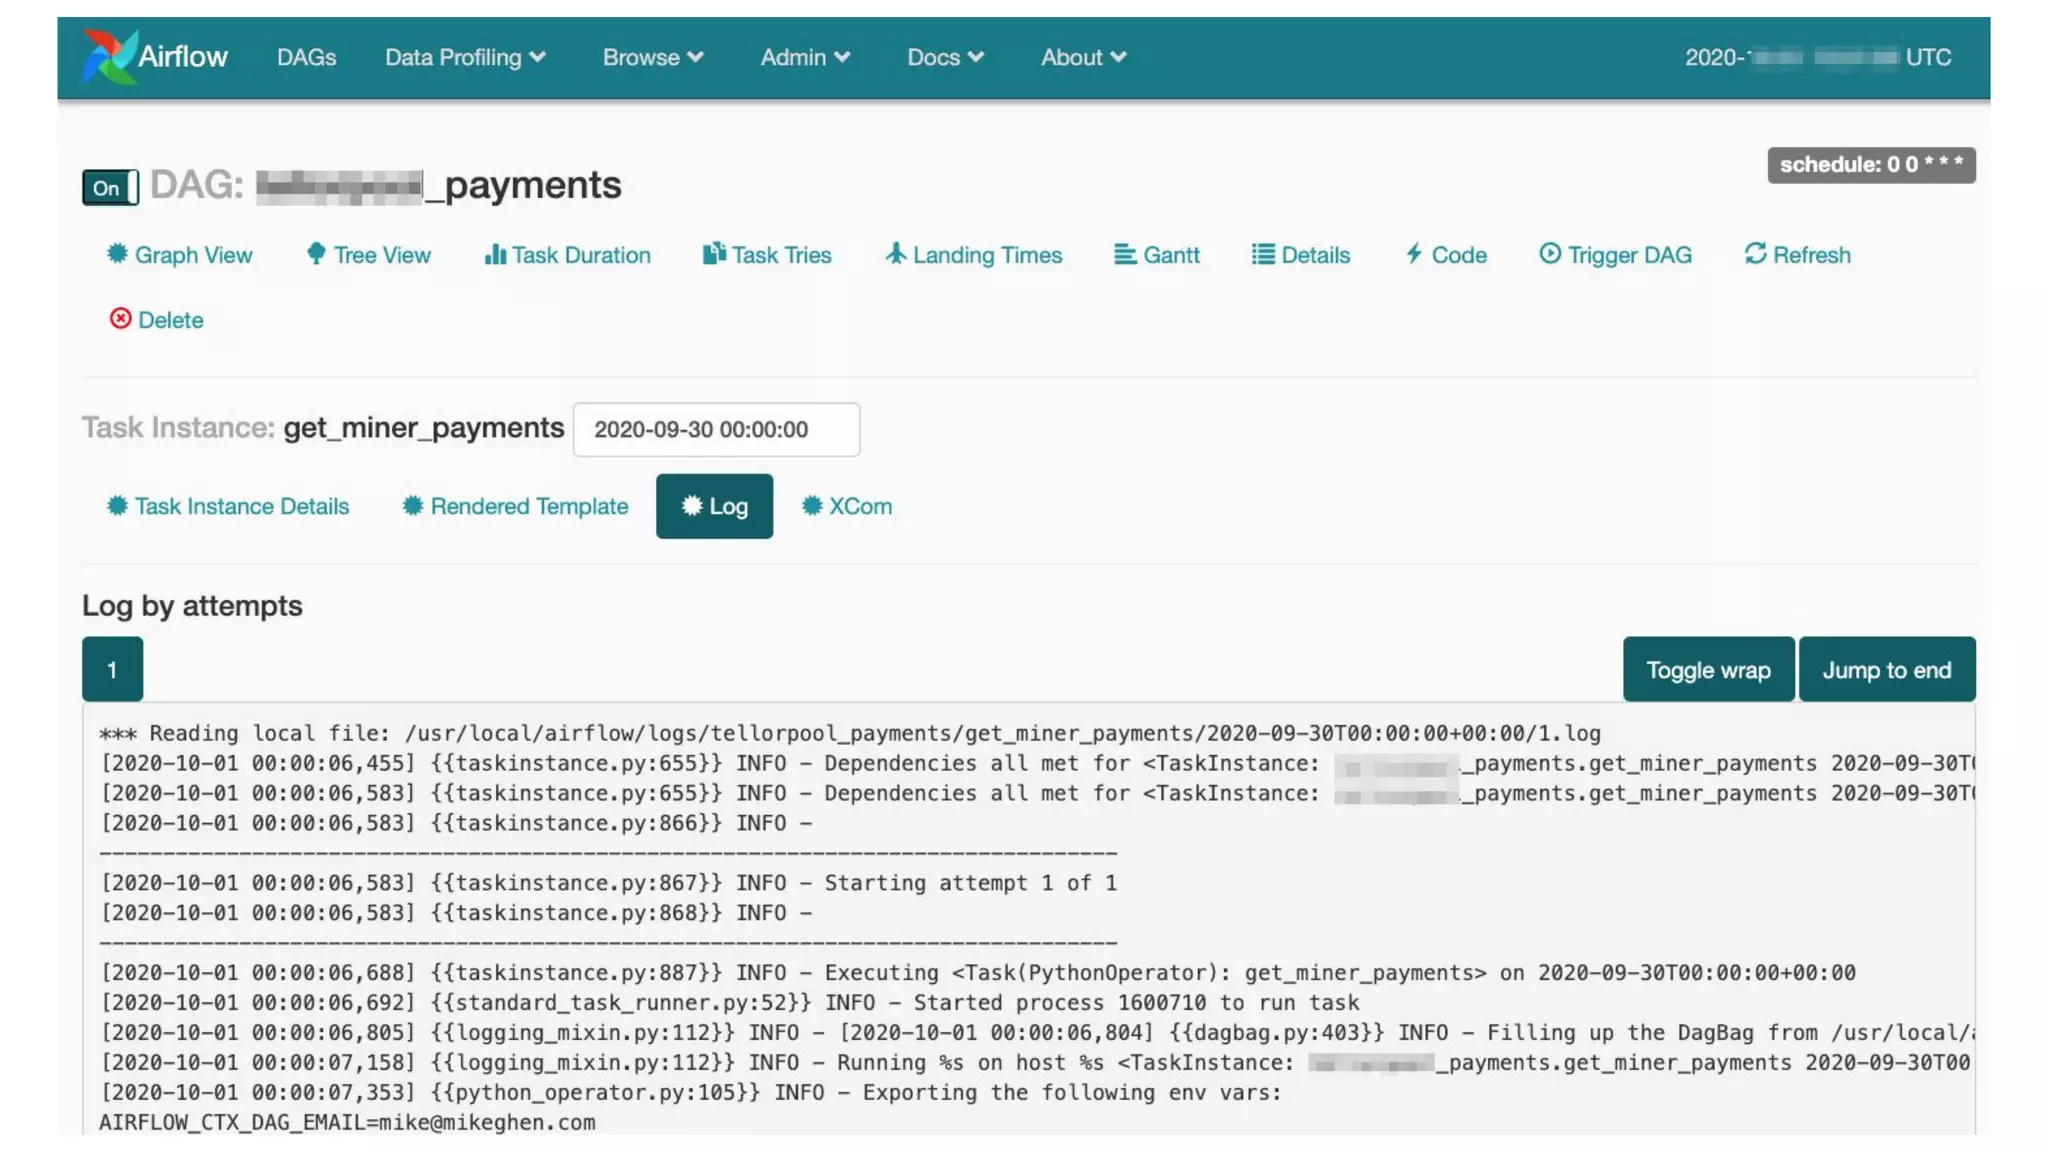2048x1152 pixels.
Task: Switch to the XCom tab
Action: click(x=847, y=506)
